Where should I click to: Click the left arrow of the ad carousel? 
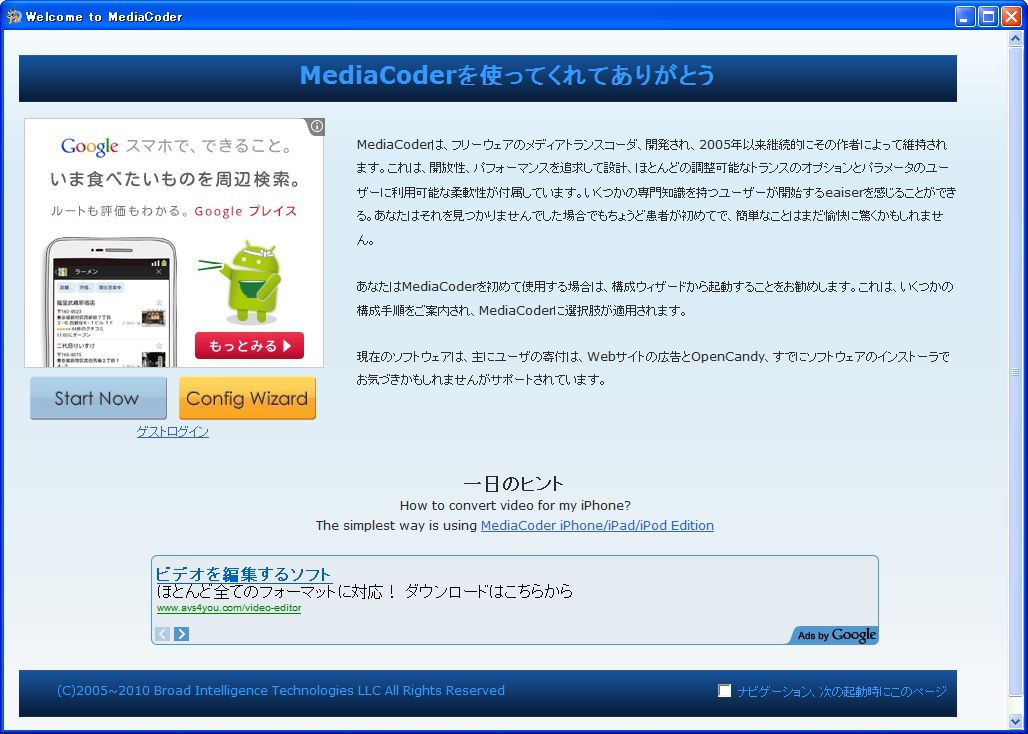pos(162,633)
